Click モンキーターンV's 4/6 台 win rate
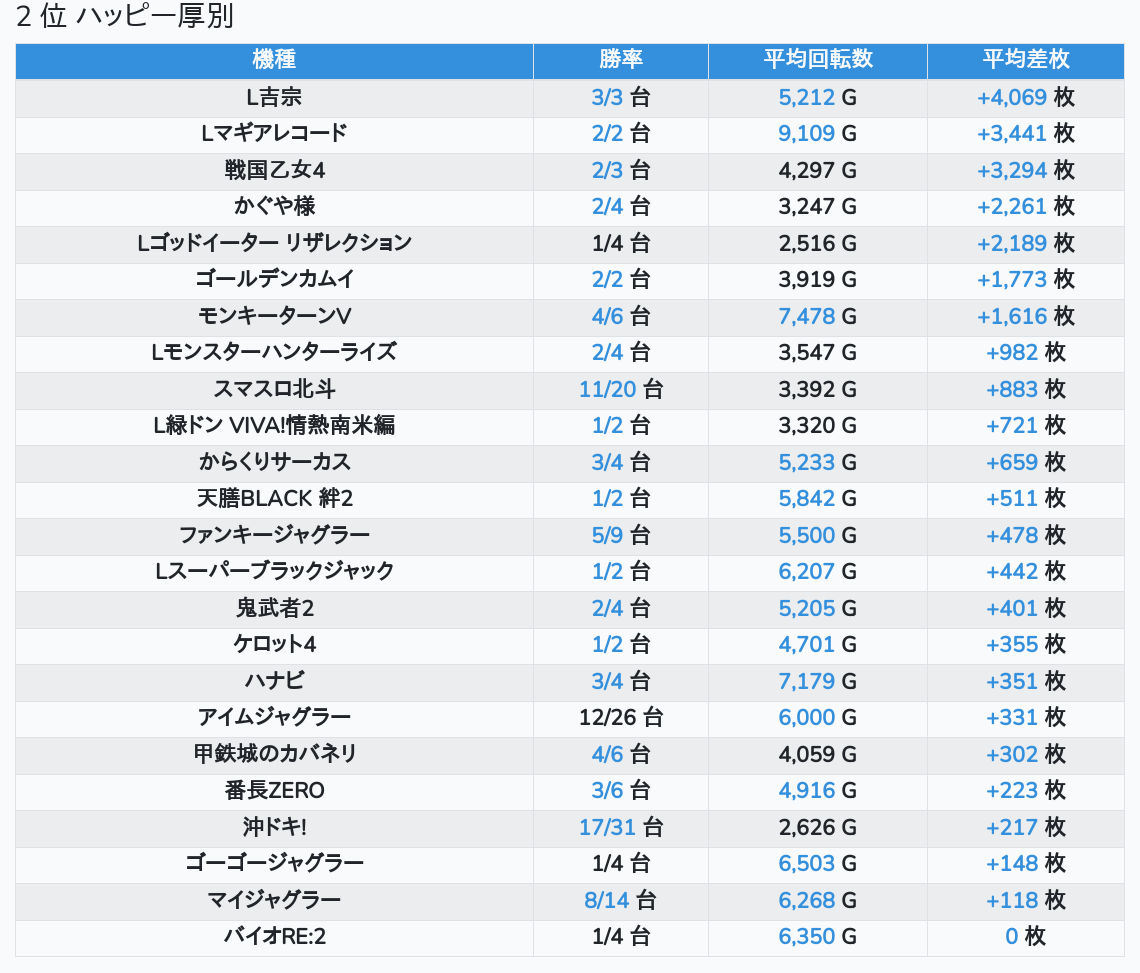1140x973 pixels. [x=621, y=316]
